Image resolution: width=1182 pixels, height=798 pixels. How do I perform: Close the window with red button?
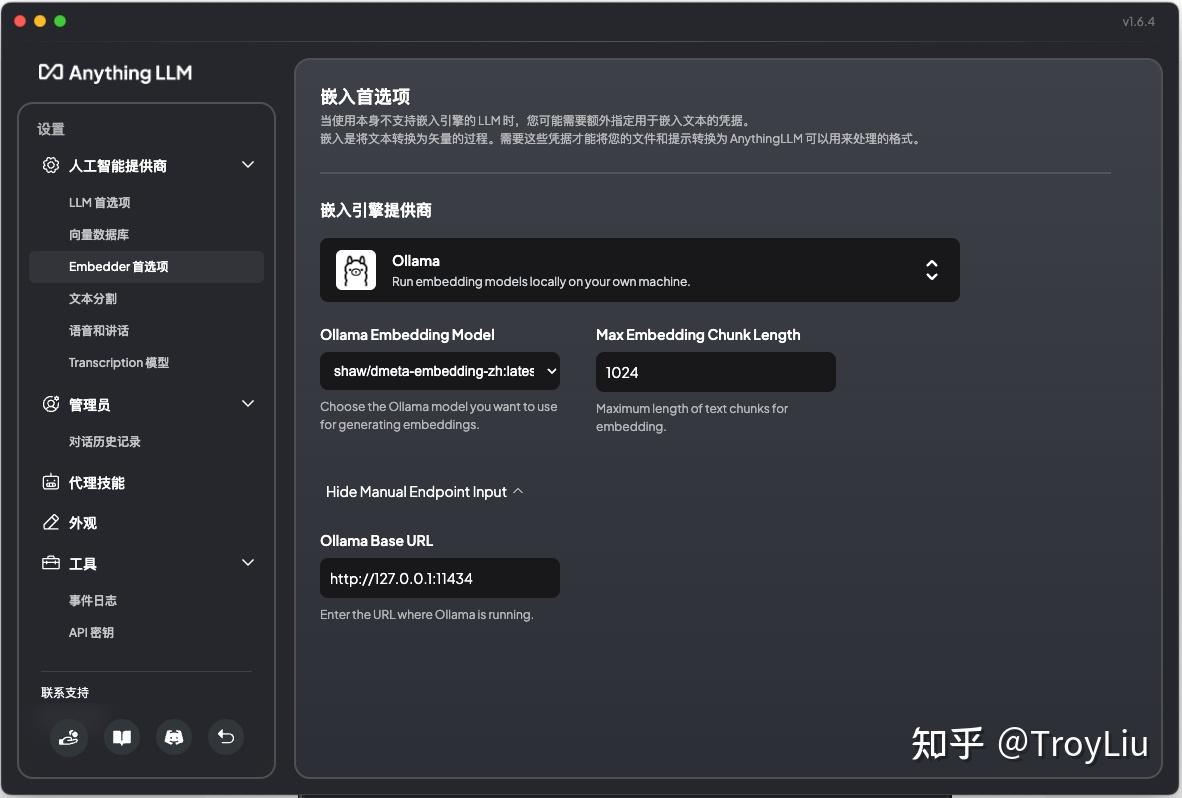[20, 21]
